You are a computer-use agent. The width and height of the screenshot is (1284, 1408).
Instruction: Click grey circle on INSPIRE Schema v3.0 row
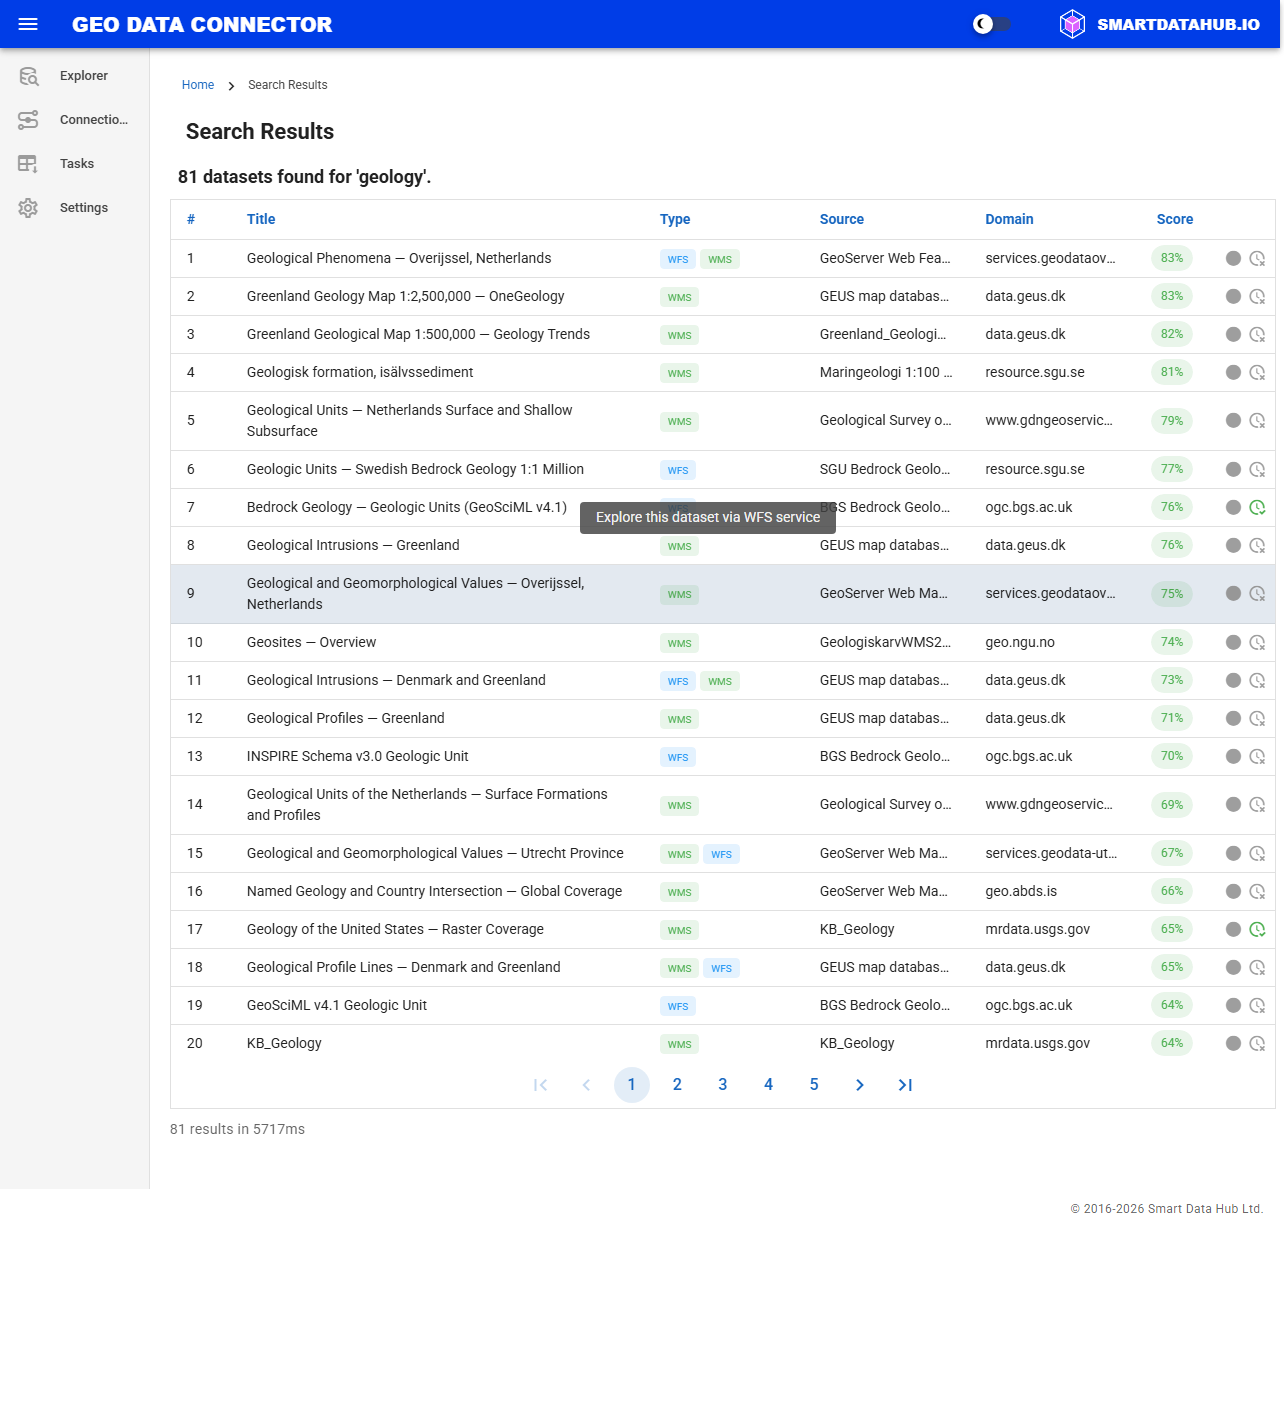1233,756
